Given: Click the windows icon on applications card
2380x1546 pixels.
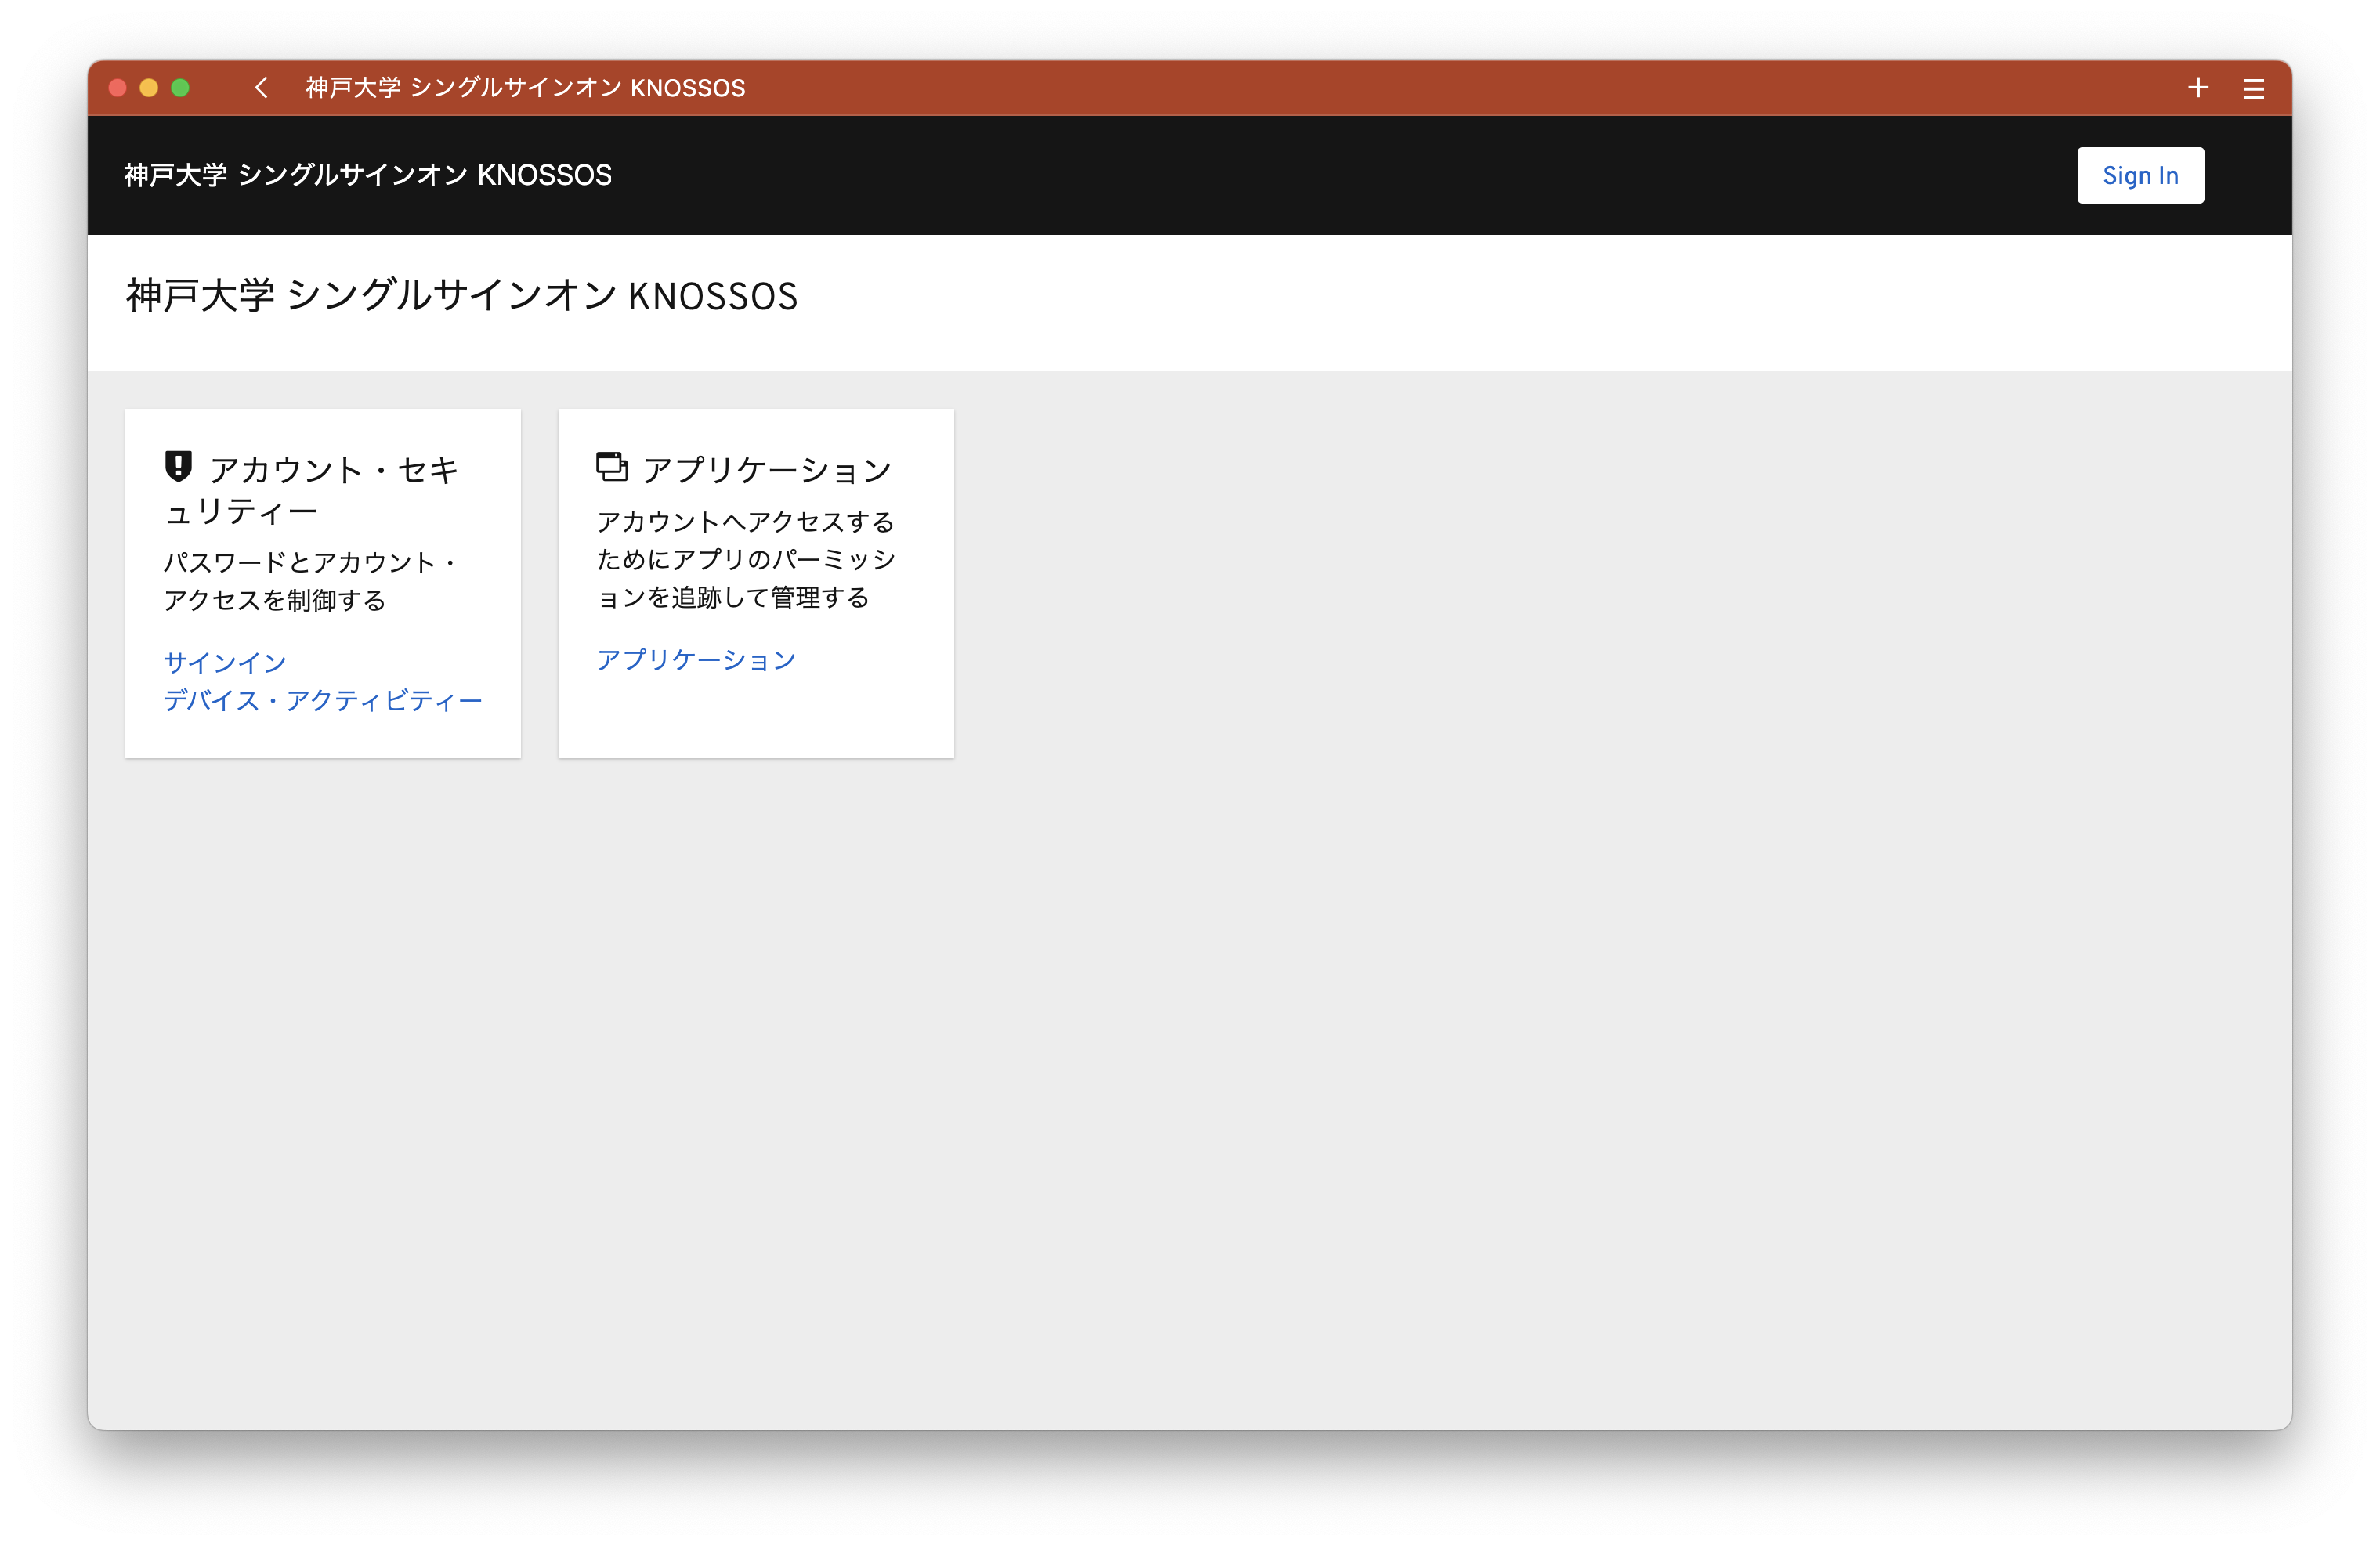Looking at the screenshot, I should tap(612, 466).
